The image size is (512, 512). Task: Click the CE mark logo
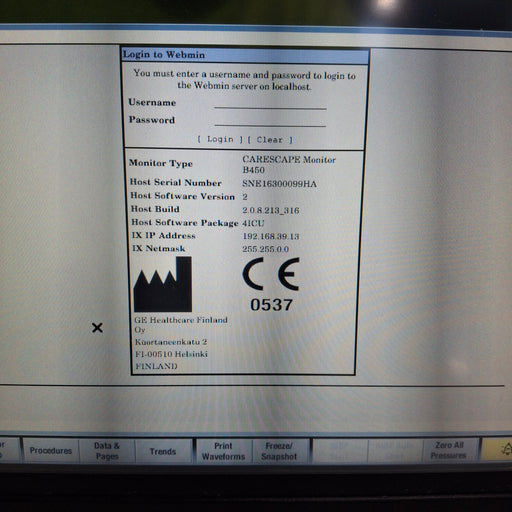(x=271, y=274)
